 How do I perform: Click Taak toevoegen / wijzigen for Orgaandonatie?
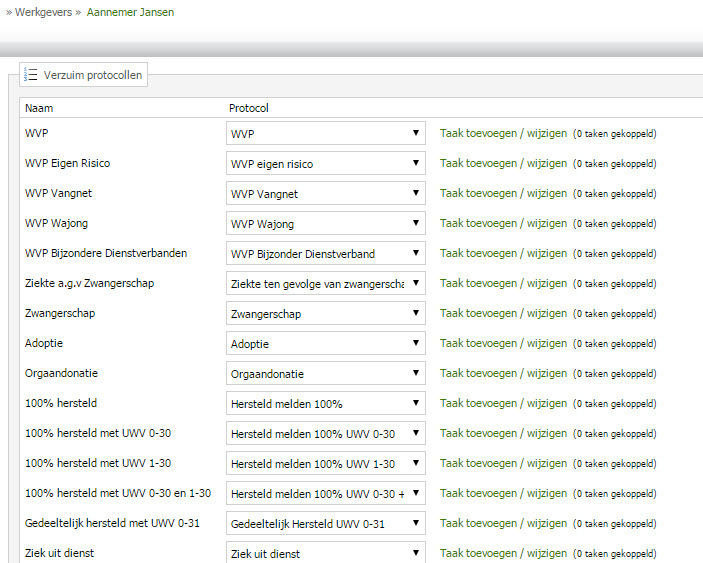[503, 373]
